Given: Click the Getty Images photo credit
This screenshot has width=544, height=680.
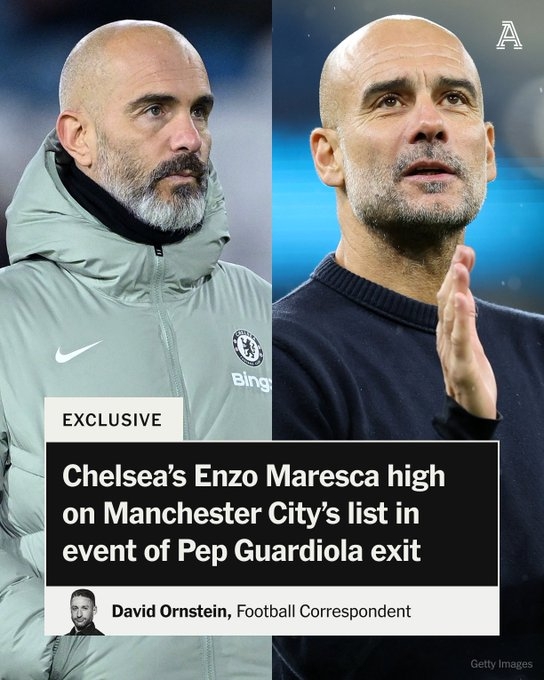Looking at the screenshot, I should pos(501,664).
